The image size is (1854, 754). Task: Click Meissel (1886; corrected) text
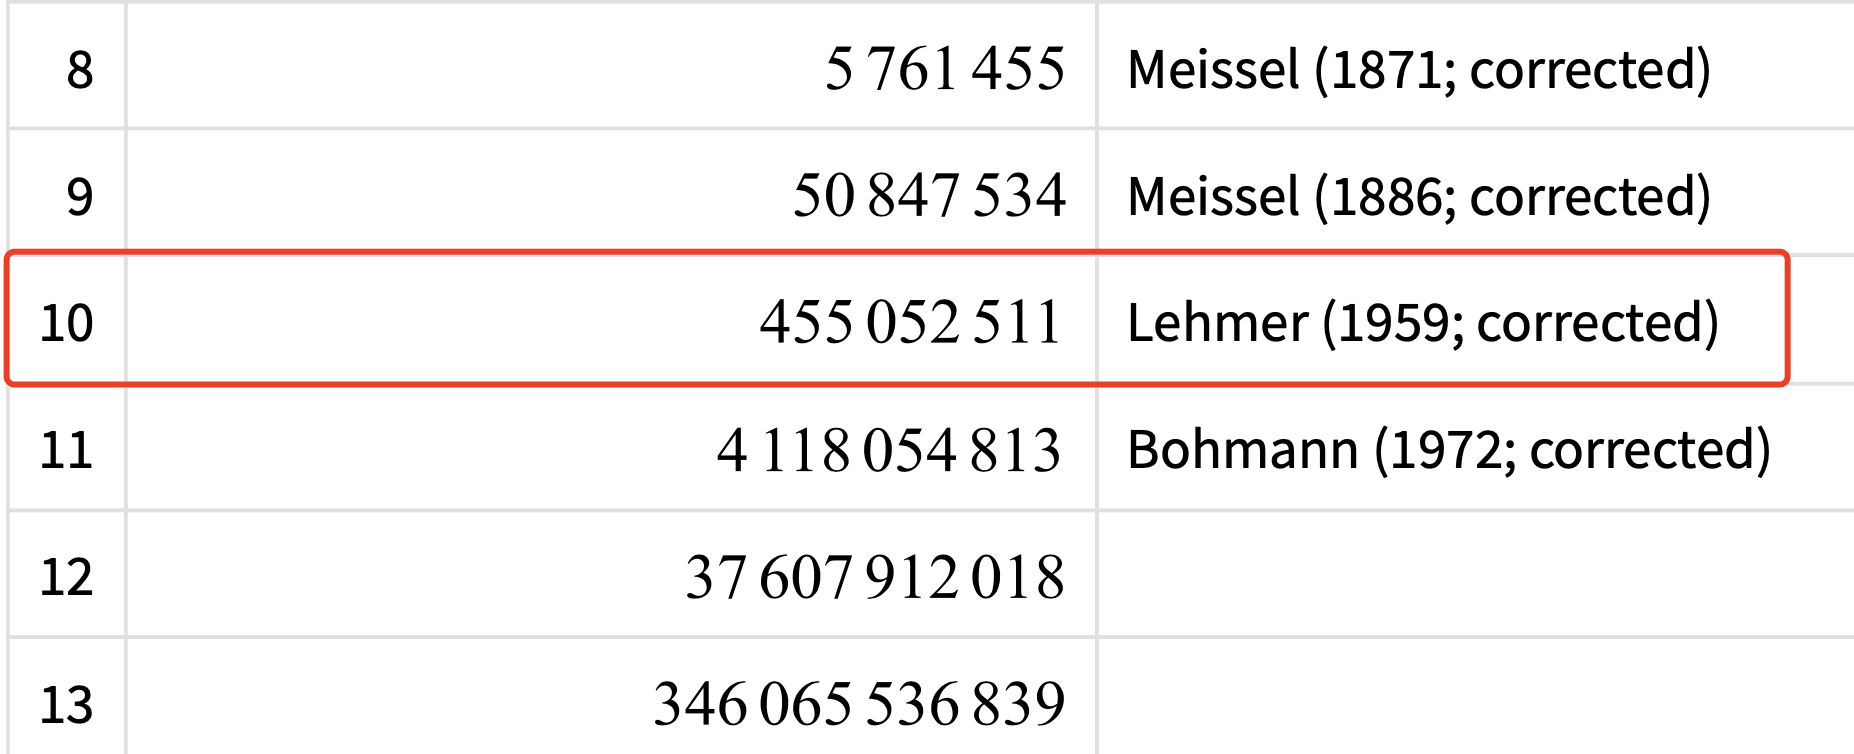[x=1419, y=196]
